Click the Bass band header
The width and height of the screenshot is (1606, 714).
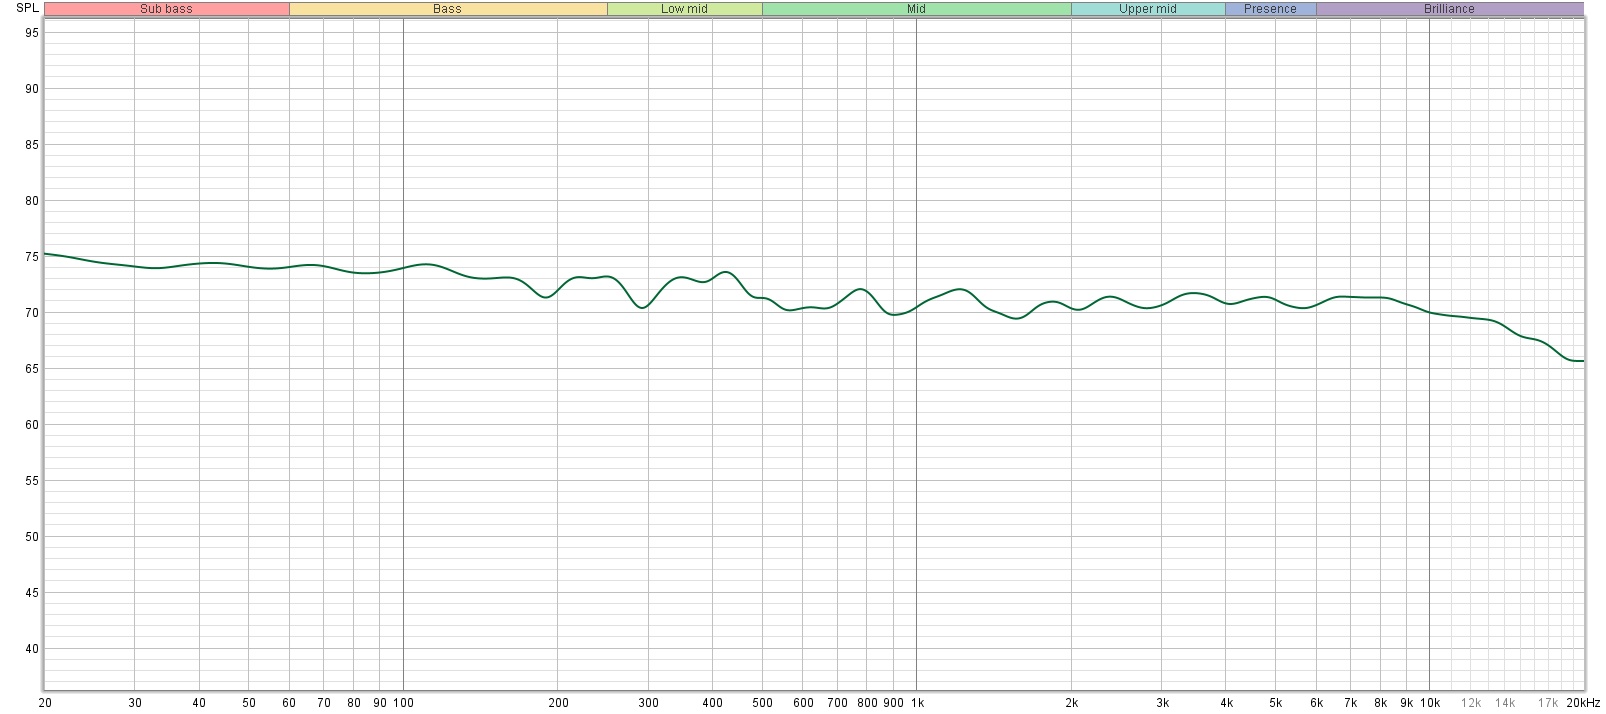tap(448, 9)
